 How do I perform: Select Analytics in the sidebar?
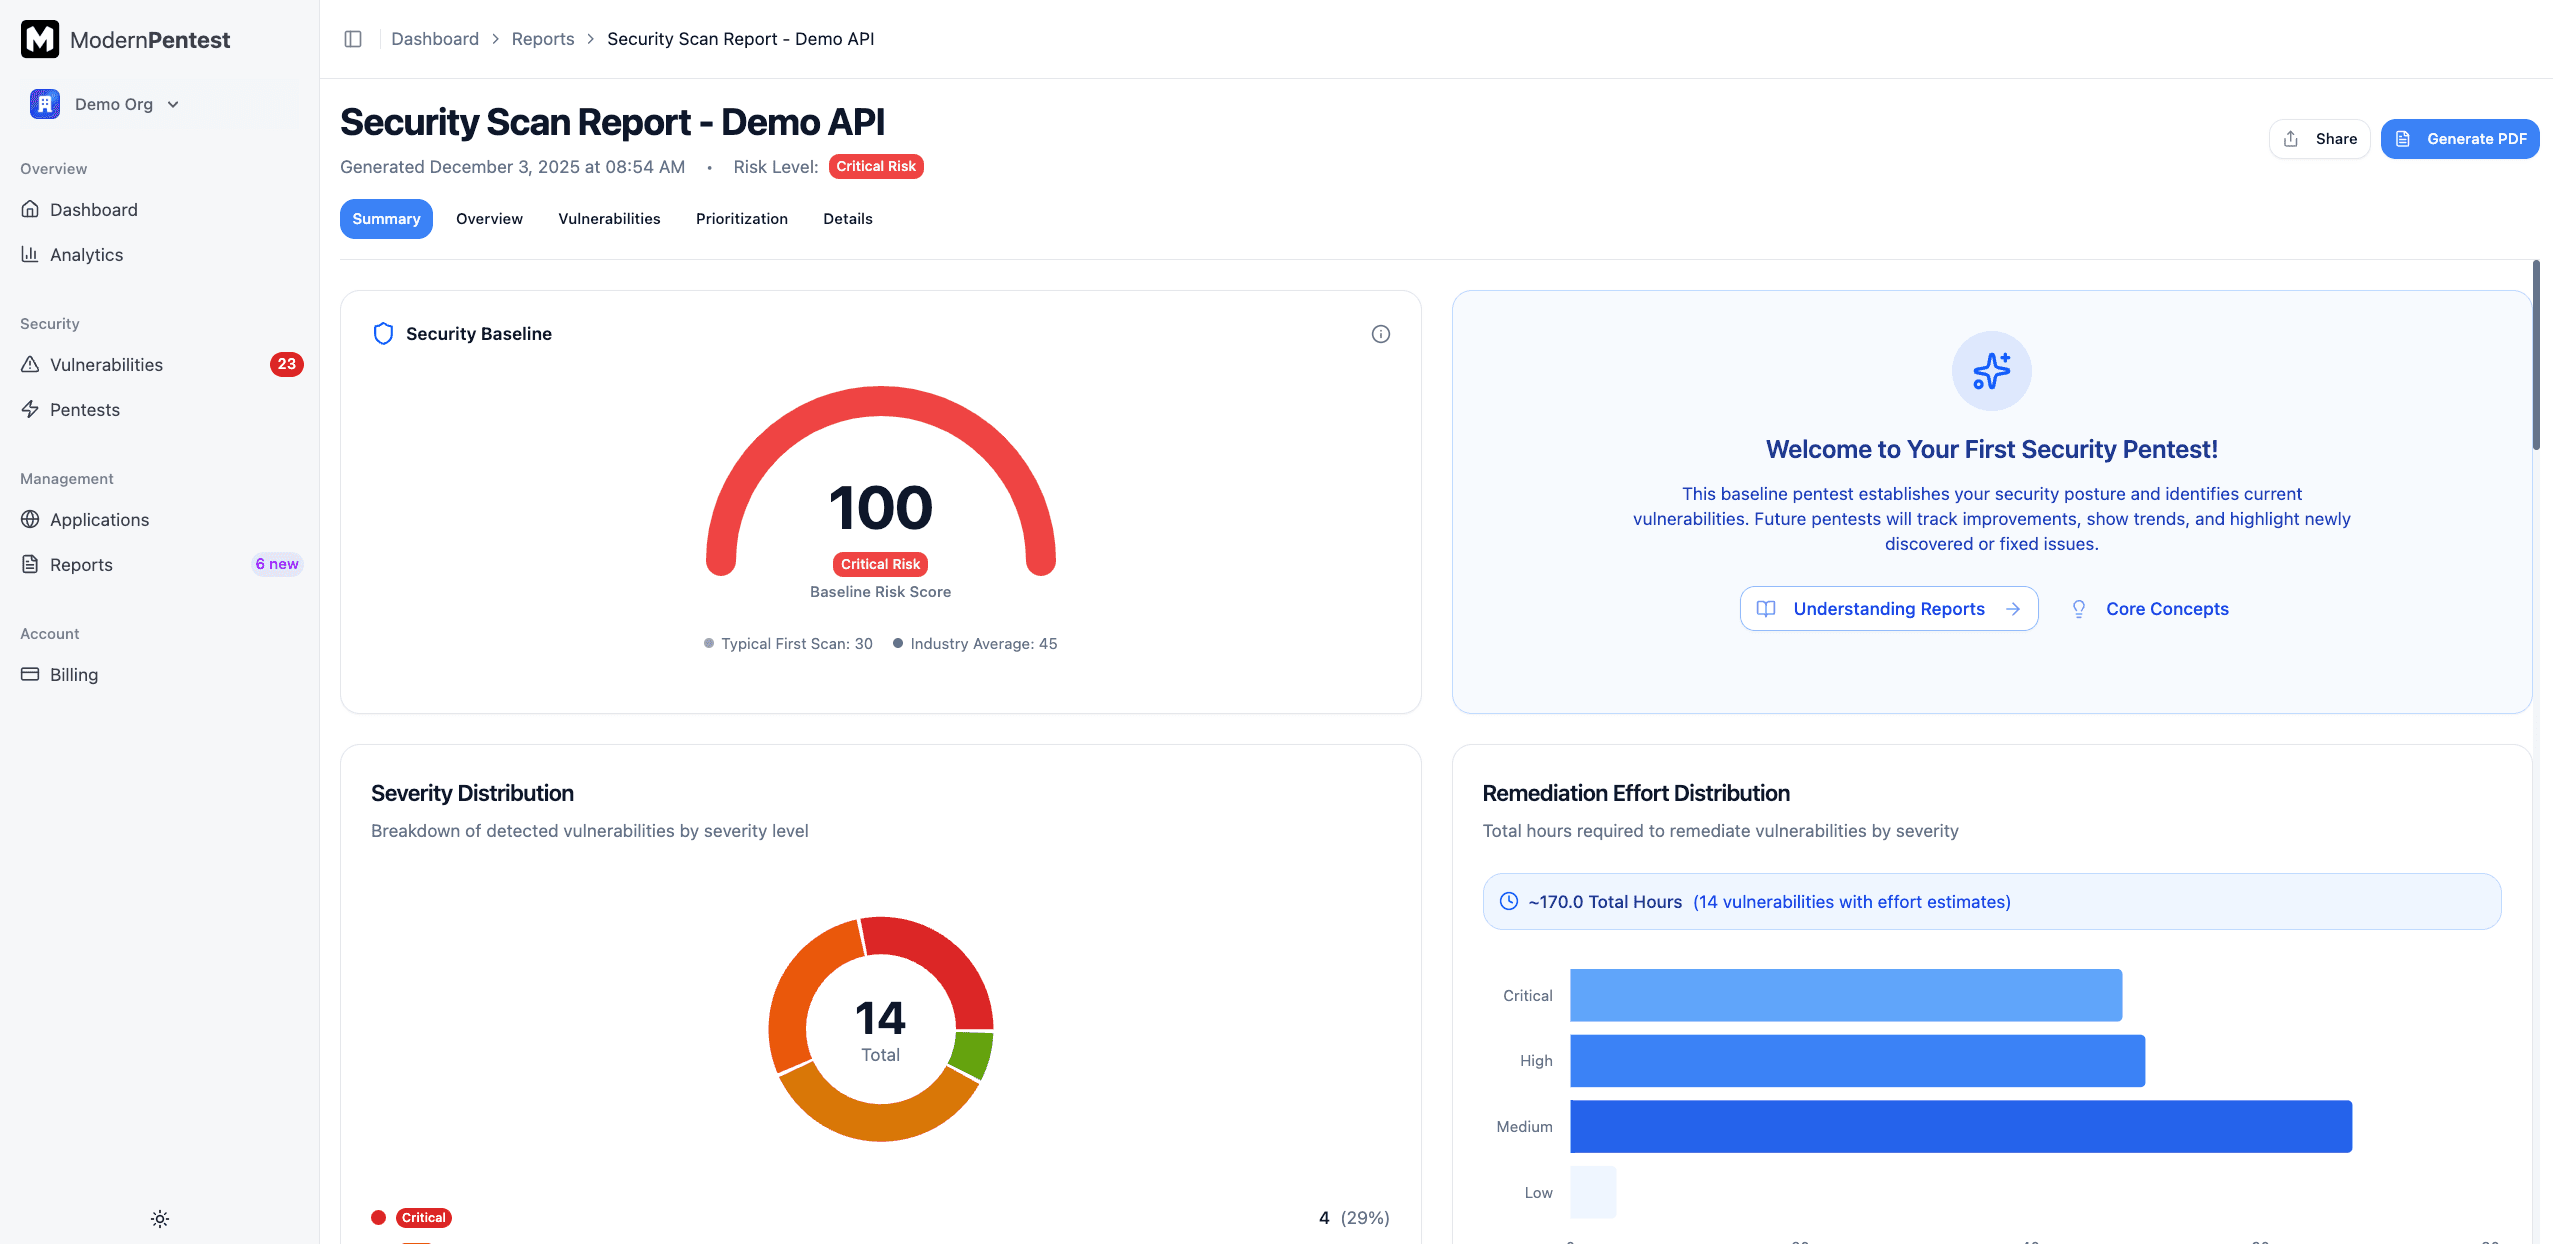point(86,254)
